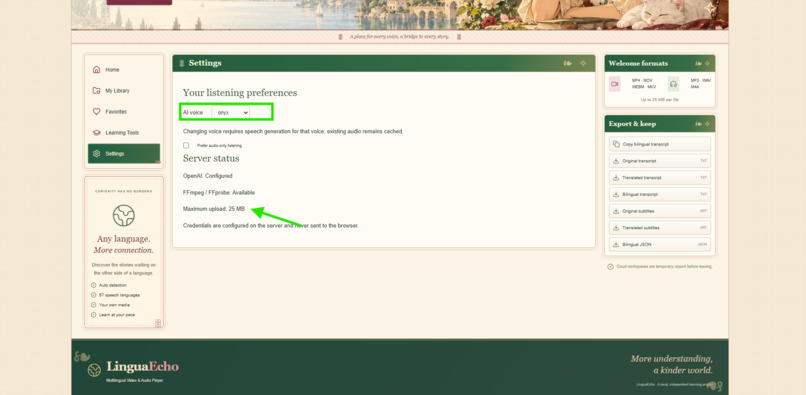Screen dimensions: 806x395
Task: Click download icon beside Bilingual JSON
Action: [x=616, y=244]
